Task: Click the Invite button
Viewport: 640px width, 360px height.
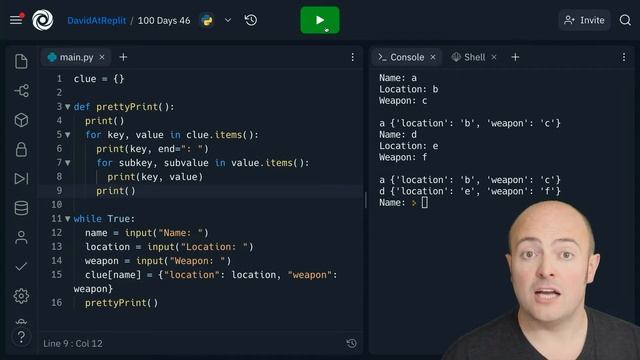Action: point(584,20)
